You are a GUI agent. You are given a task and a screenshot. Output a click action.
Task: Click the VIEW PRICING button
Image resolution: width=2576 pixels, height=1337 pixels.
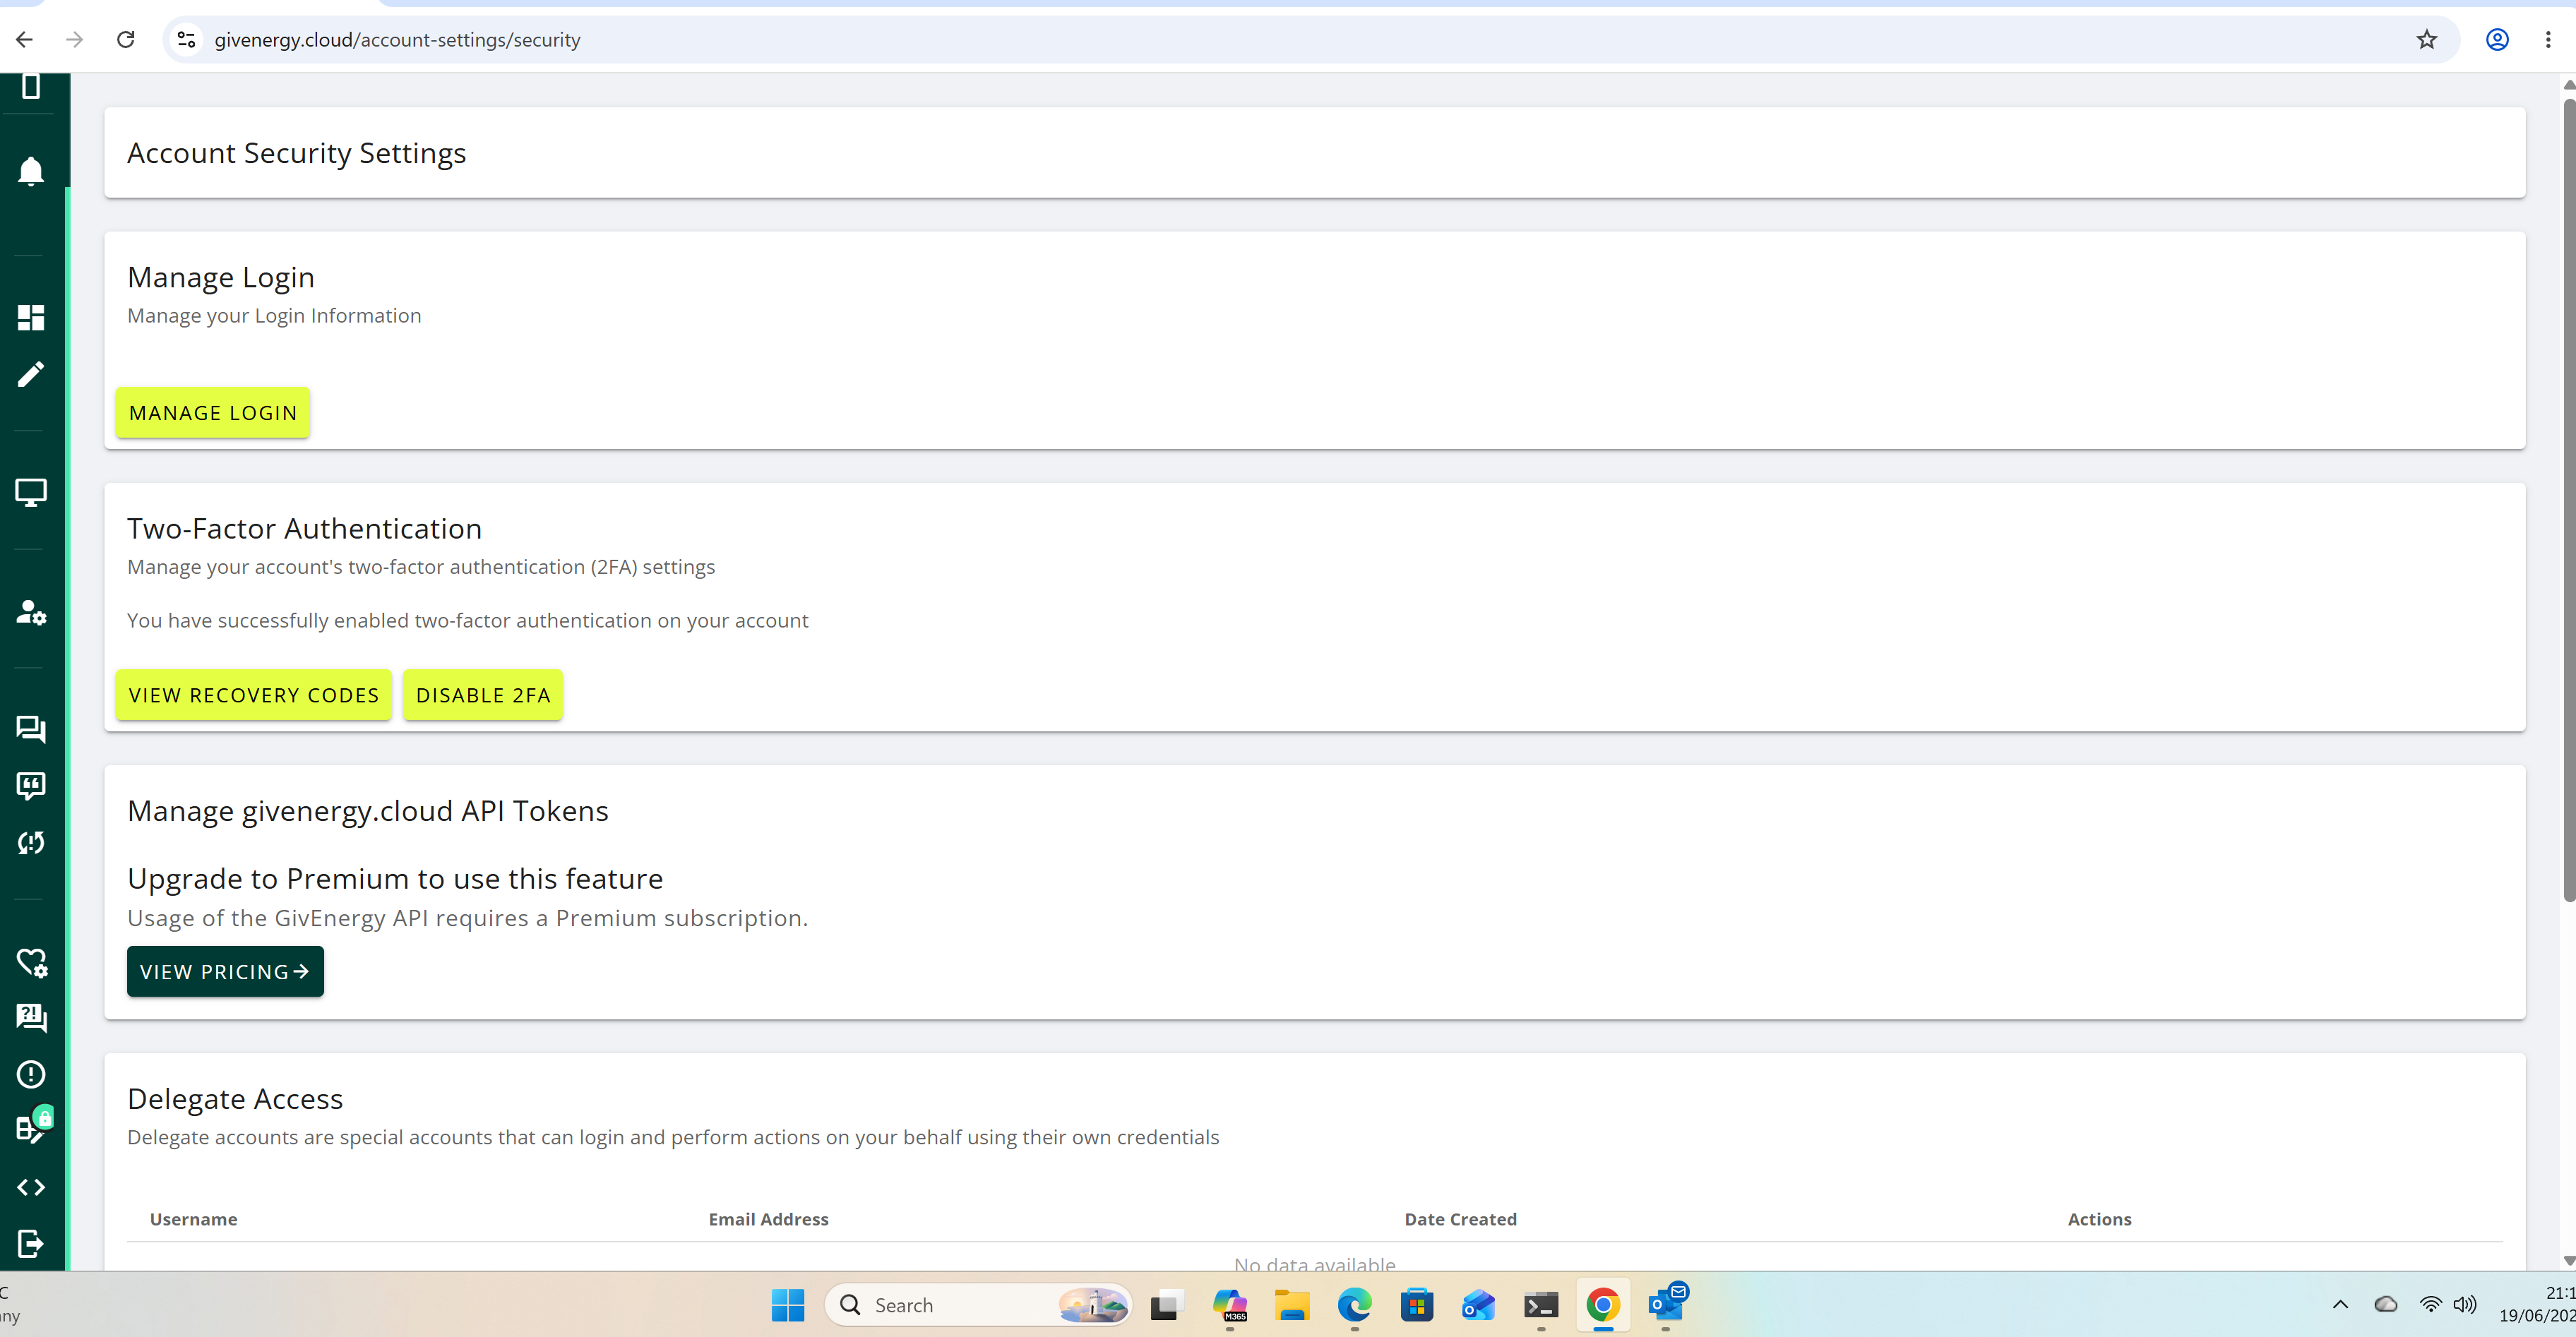pyautogui.click(x=225, y=972)
